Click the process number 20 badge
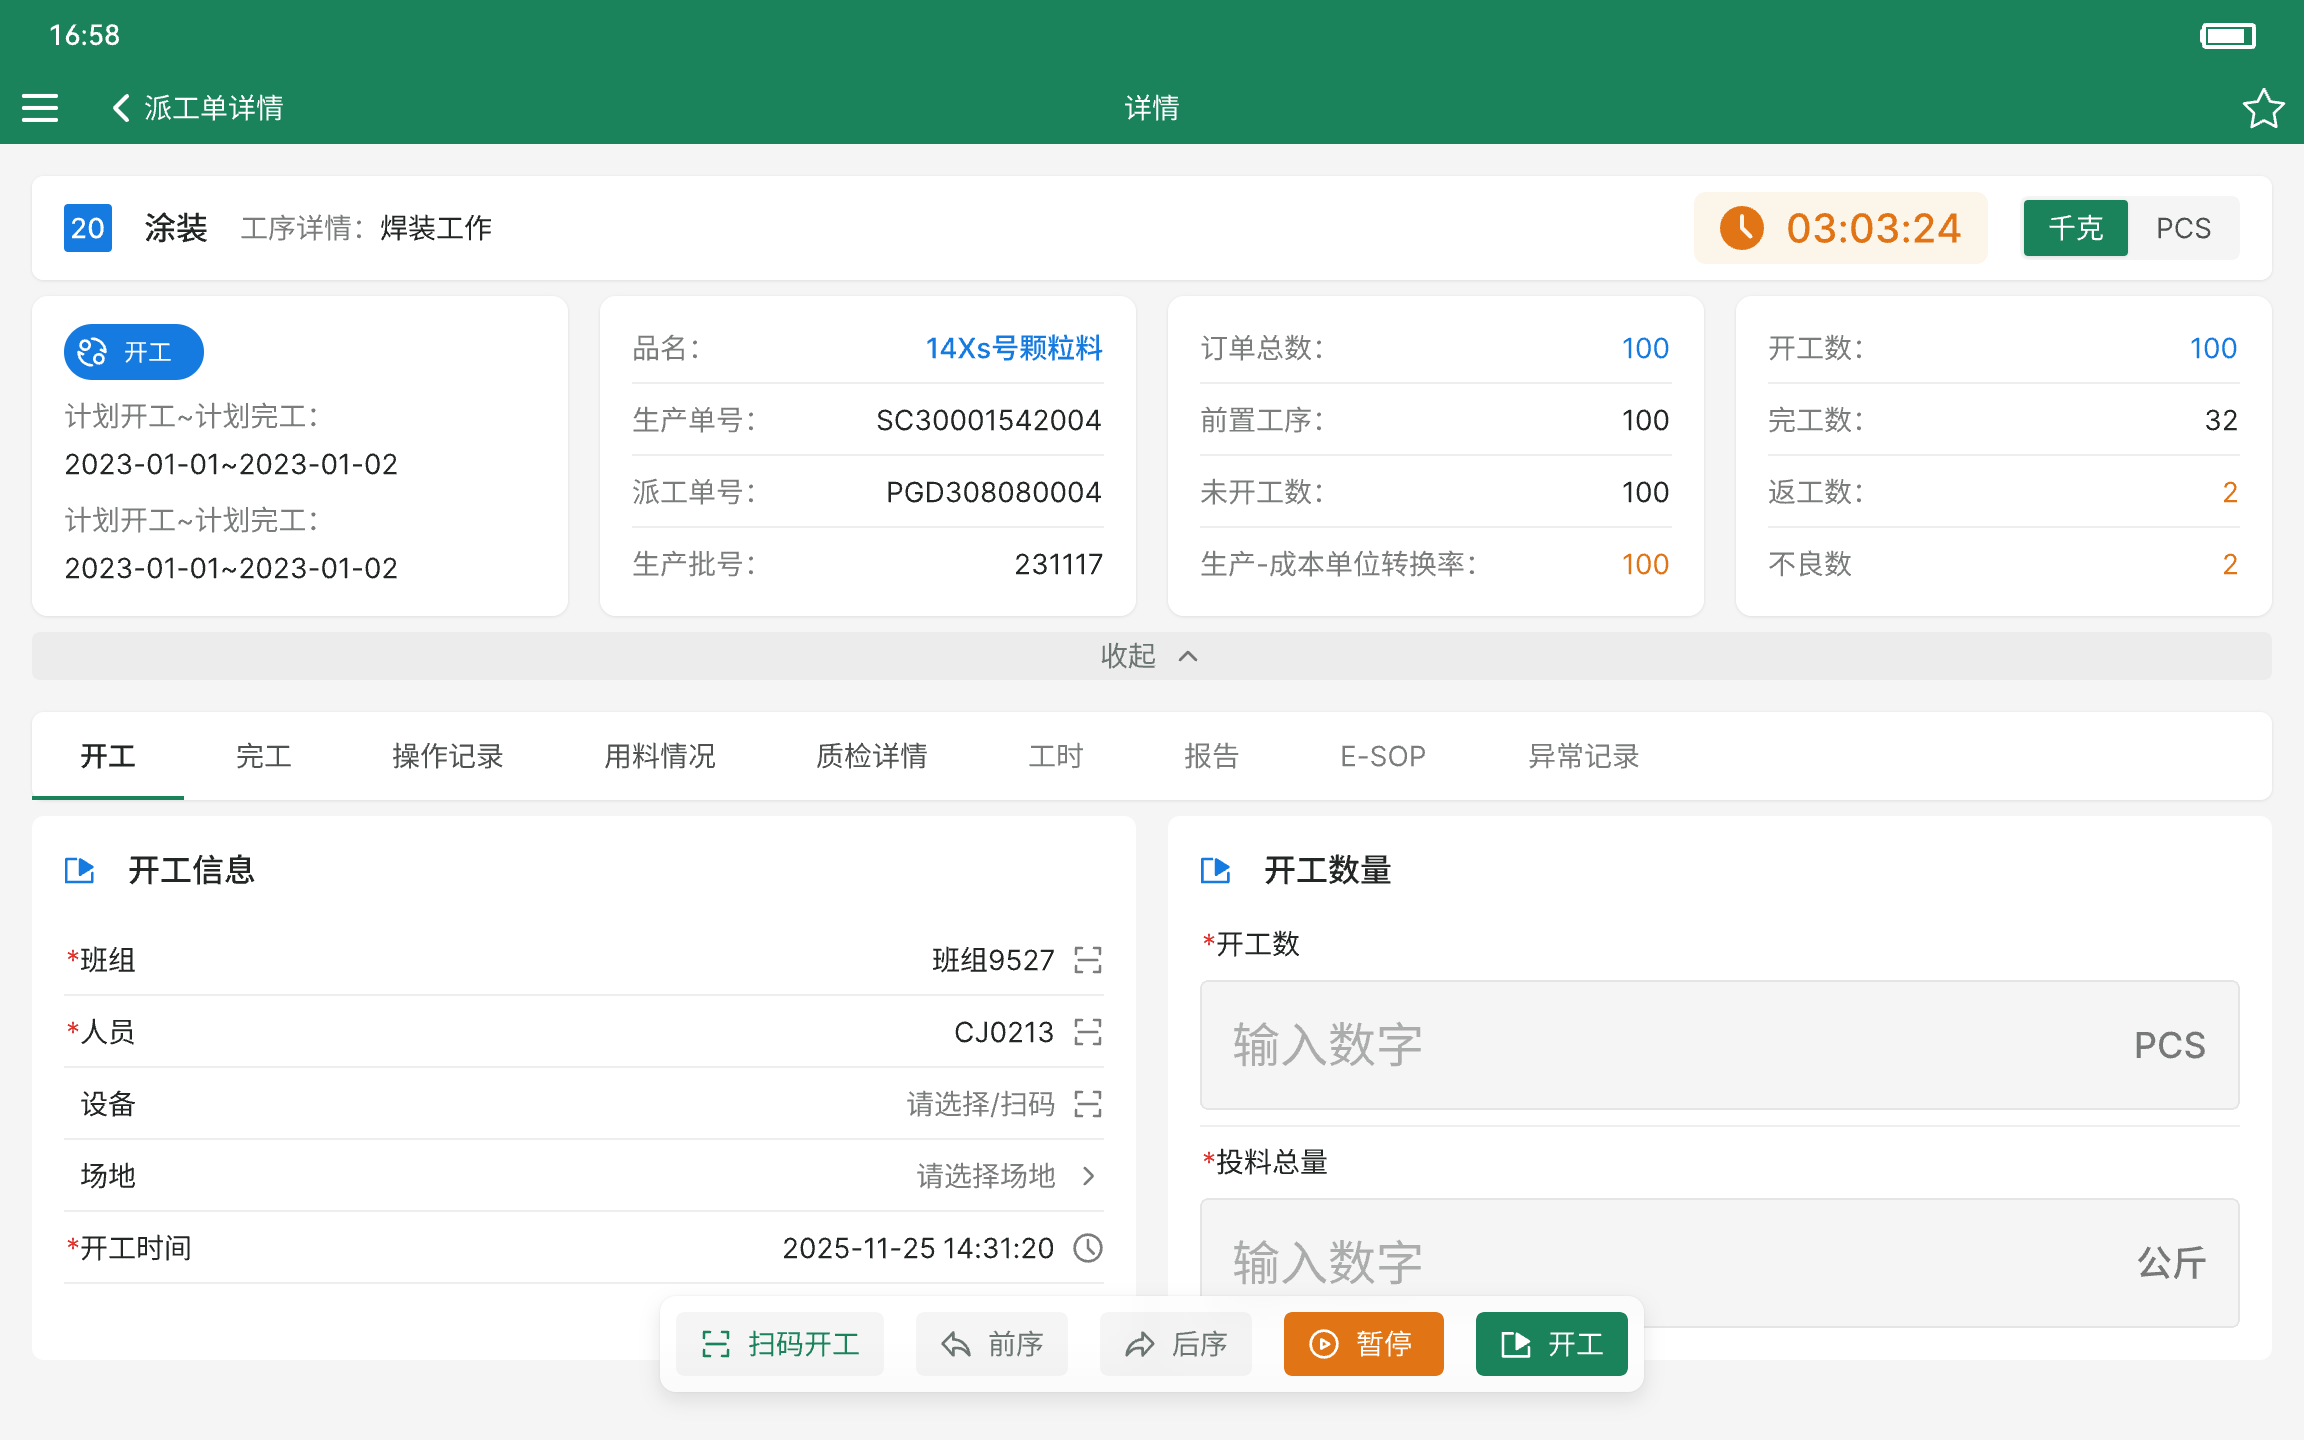Image resolution: width=2304 pixels, height=1440 pixels. (x=88, y=228)
